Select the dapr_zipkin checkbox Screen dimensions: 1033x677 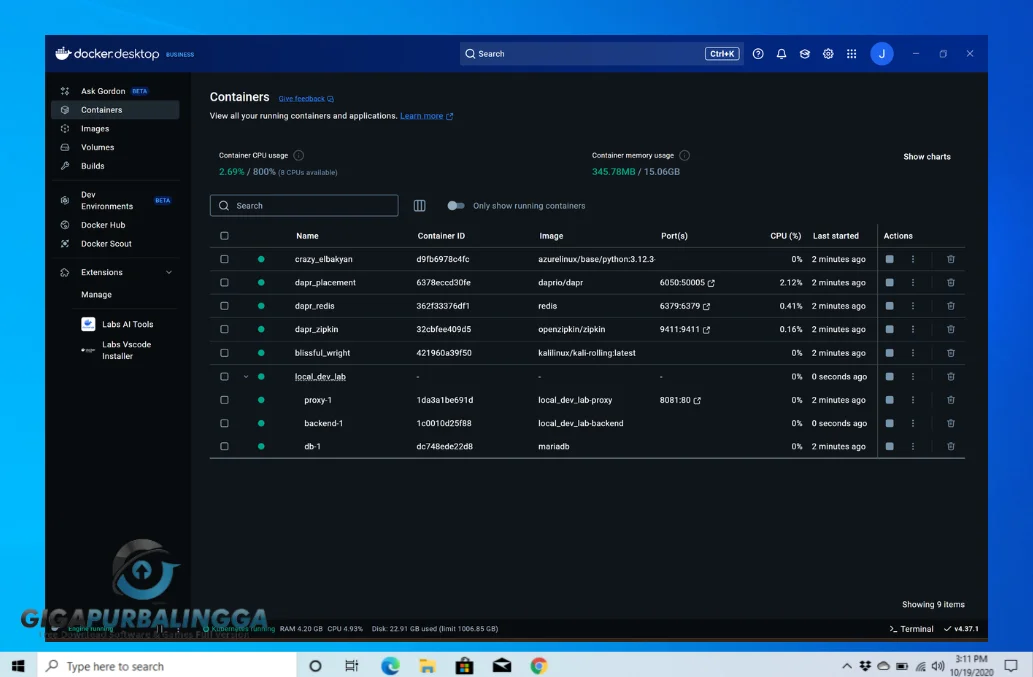[224, 329]
